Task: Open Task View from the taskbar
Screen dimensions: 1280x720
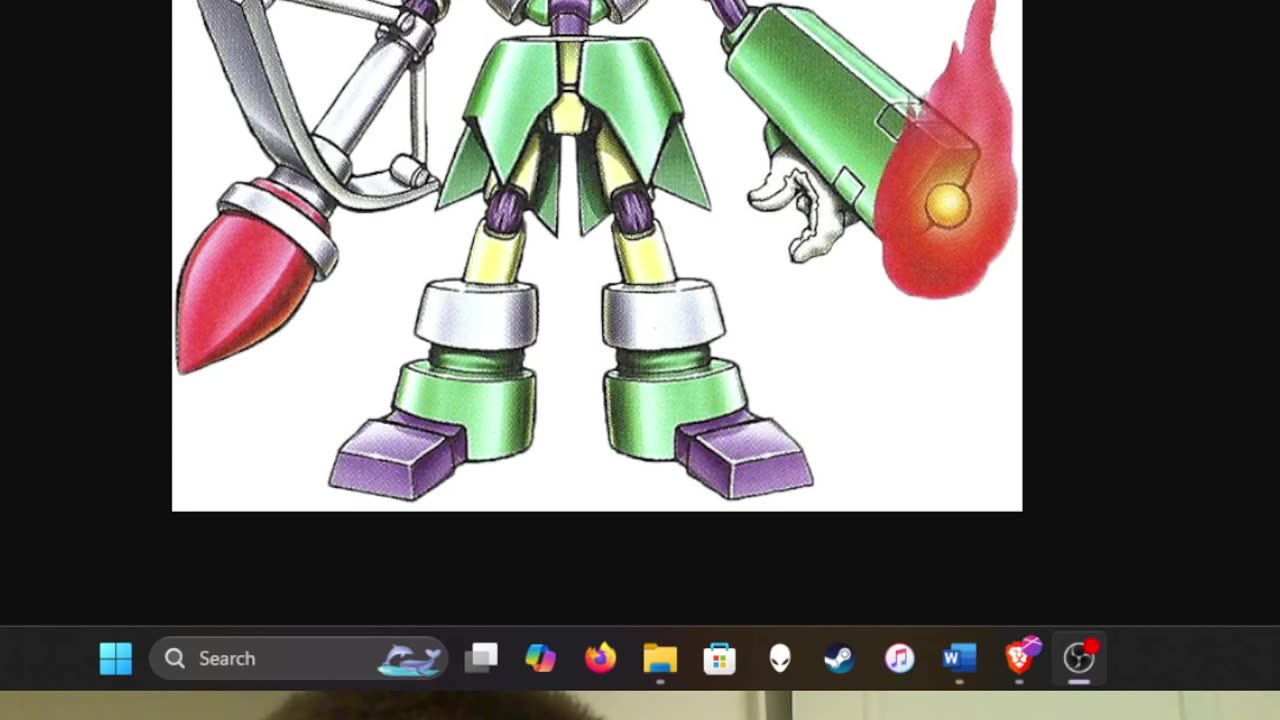Action: point(481,658)
